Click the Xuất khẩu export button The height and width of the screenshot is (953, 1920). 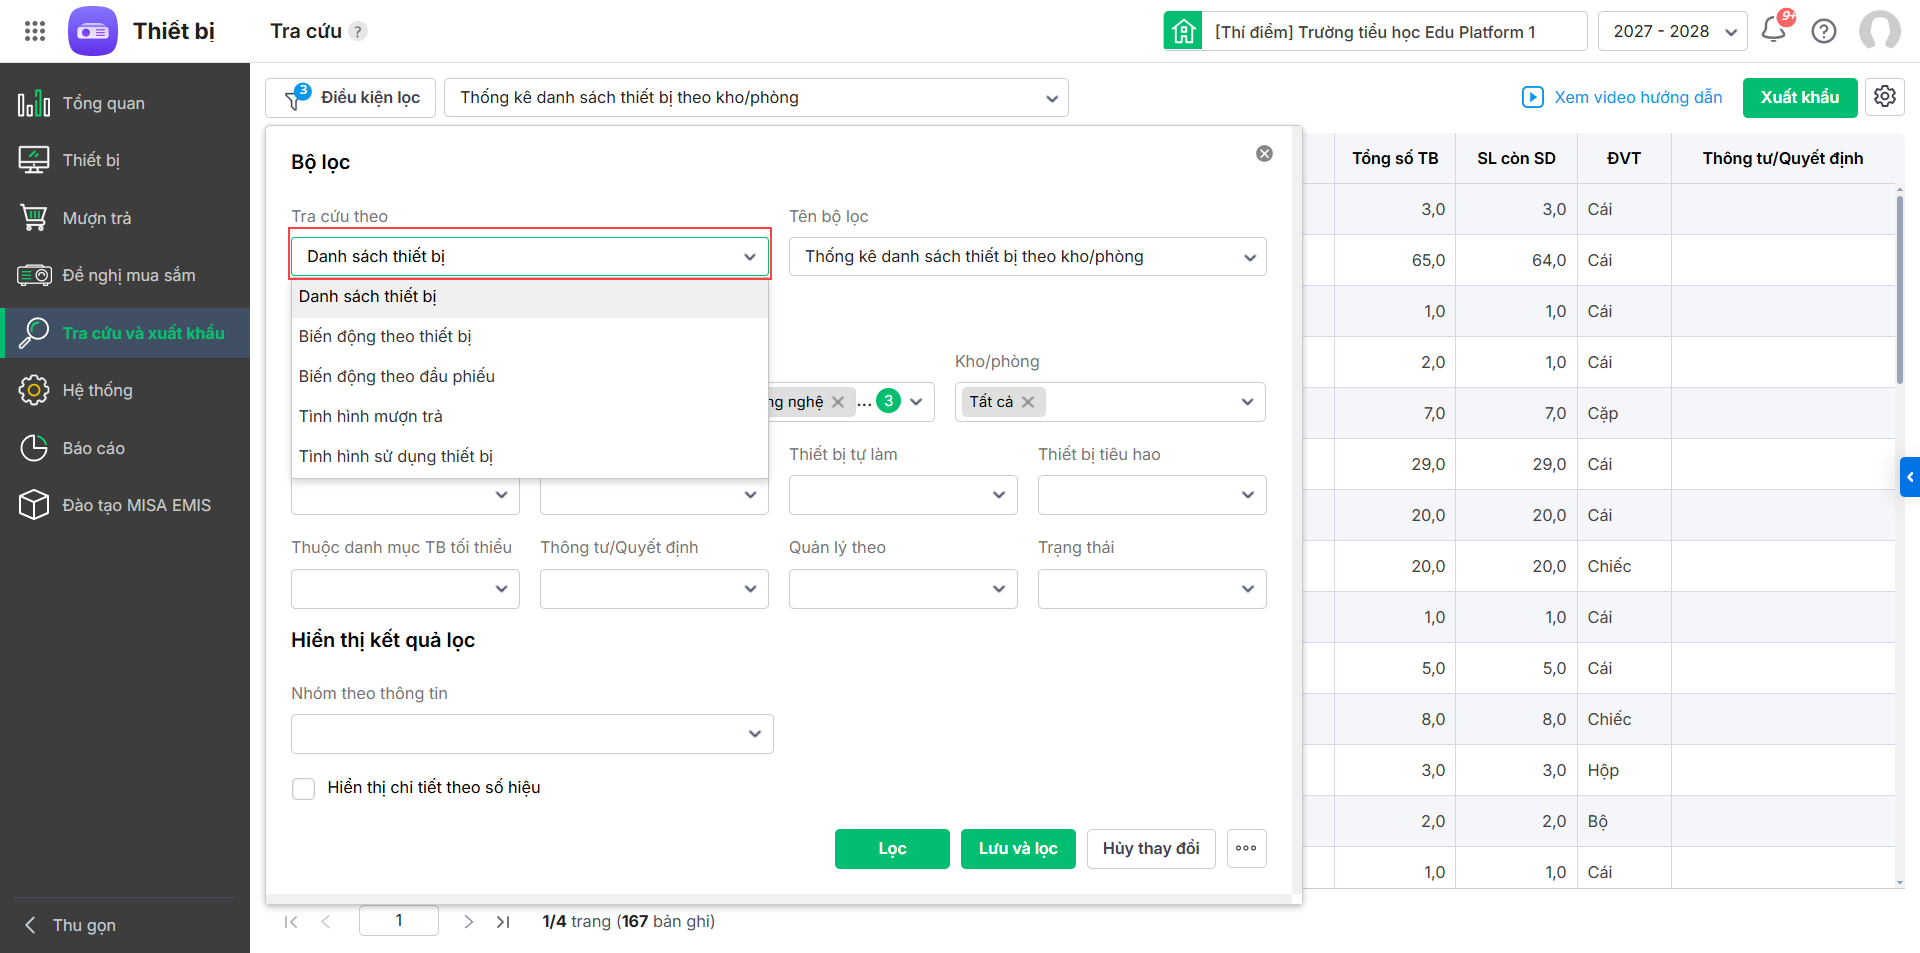point(1799,97)
